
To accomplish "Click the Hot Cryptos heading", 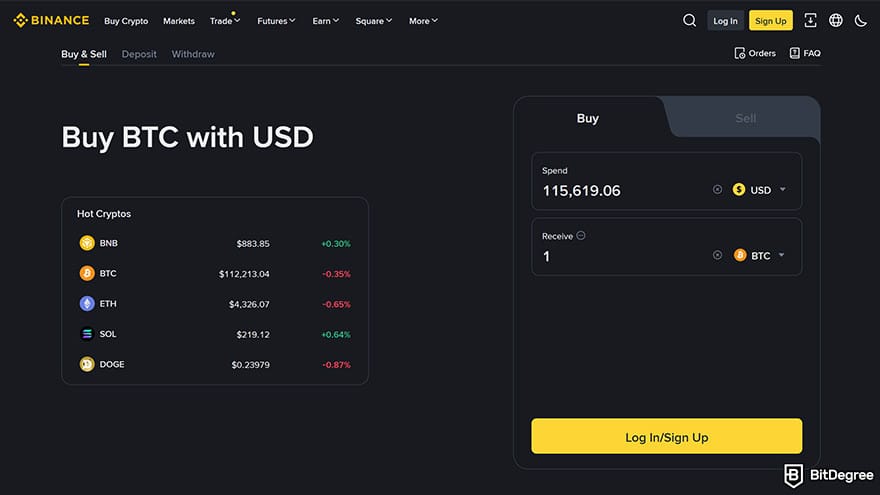I will tap(104, 214).
